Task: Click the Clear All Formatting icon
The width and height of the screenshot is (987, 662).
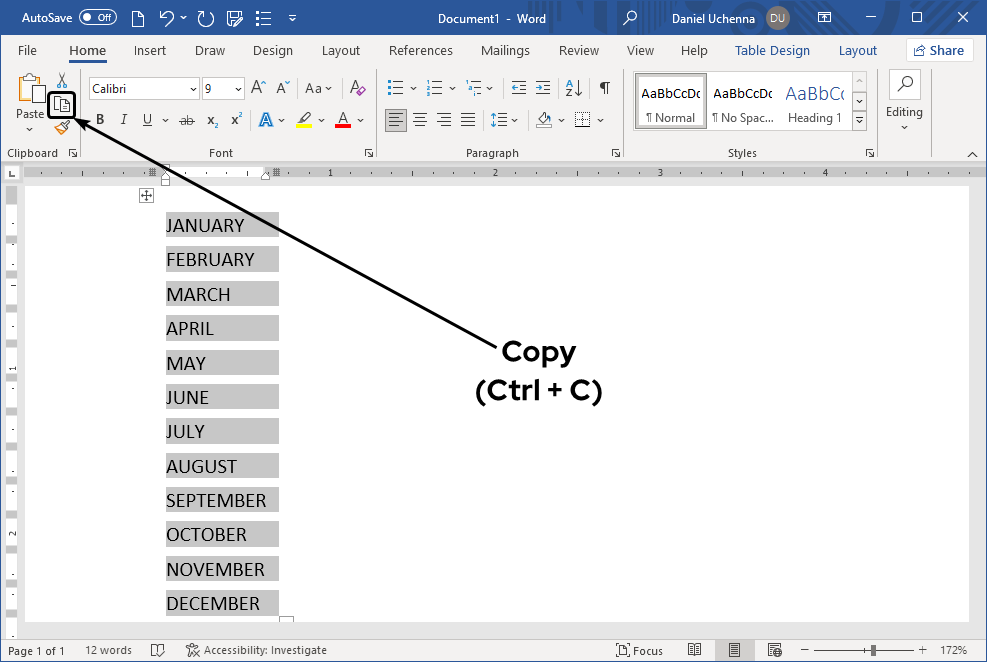Action: (x=358, y=88)
